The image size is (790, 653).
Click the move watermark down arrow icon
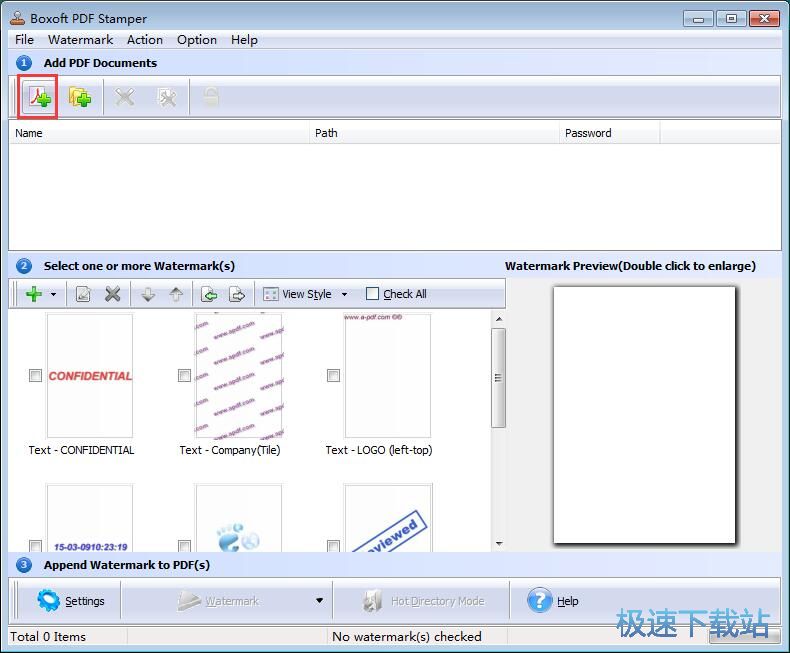pyautogui.click(x=148, y=294)
